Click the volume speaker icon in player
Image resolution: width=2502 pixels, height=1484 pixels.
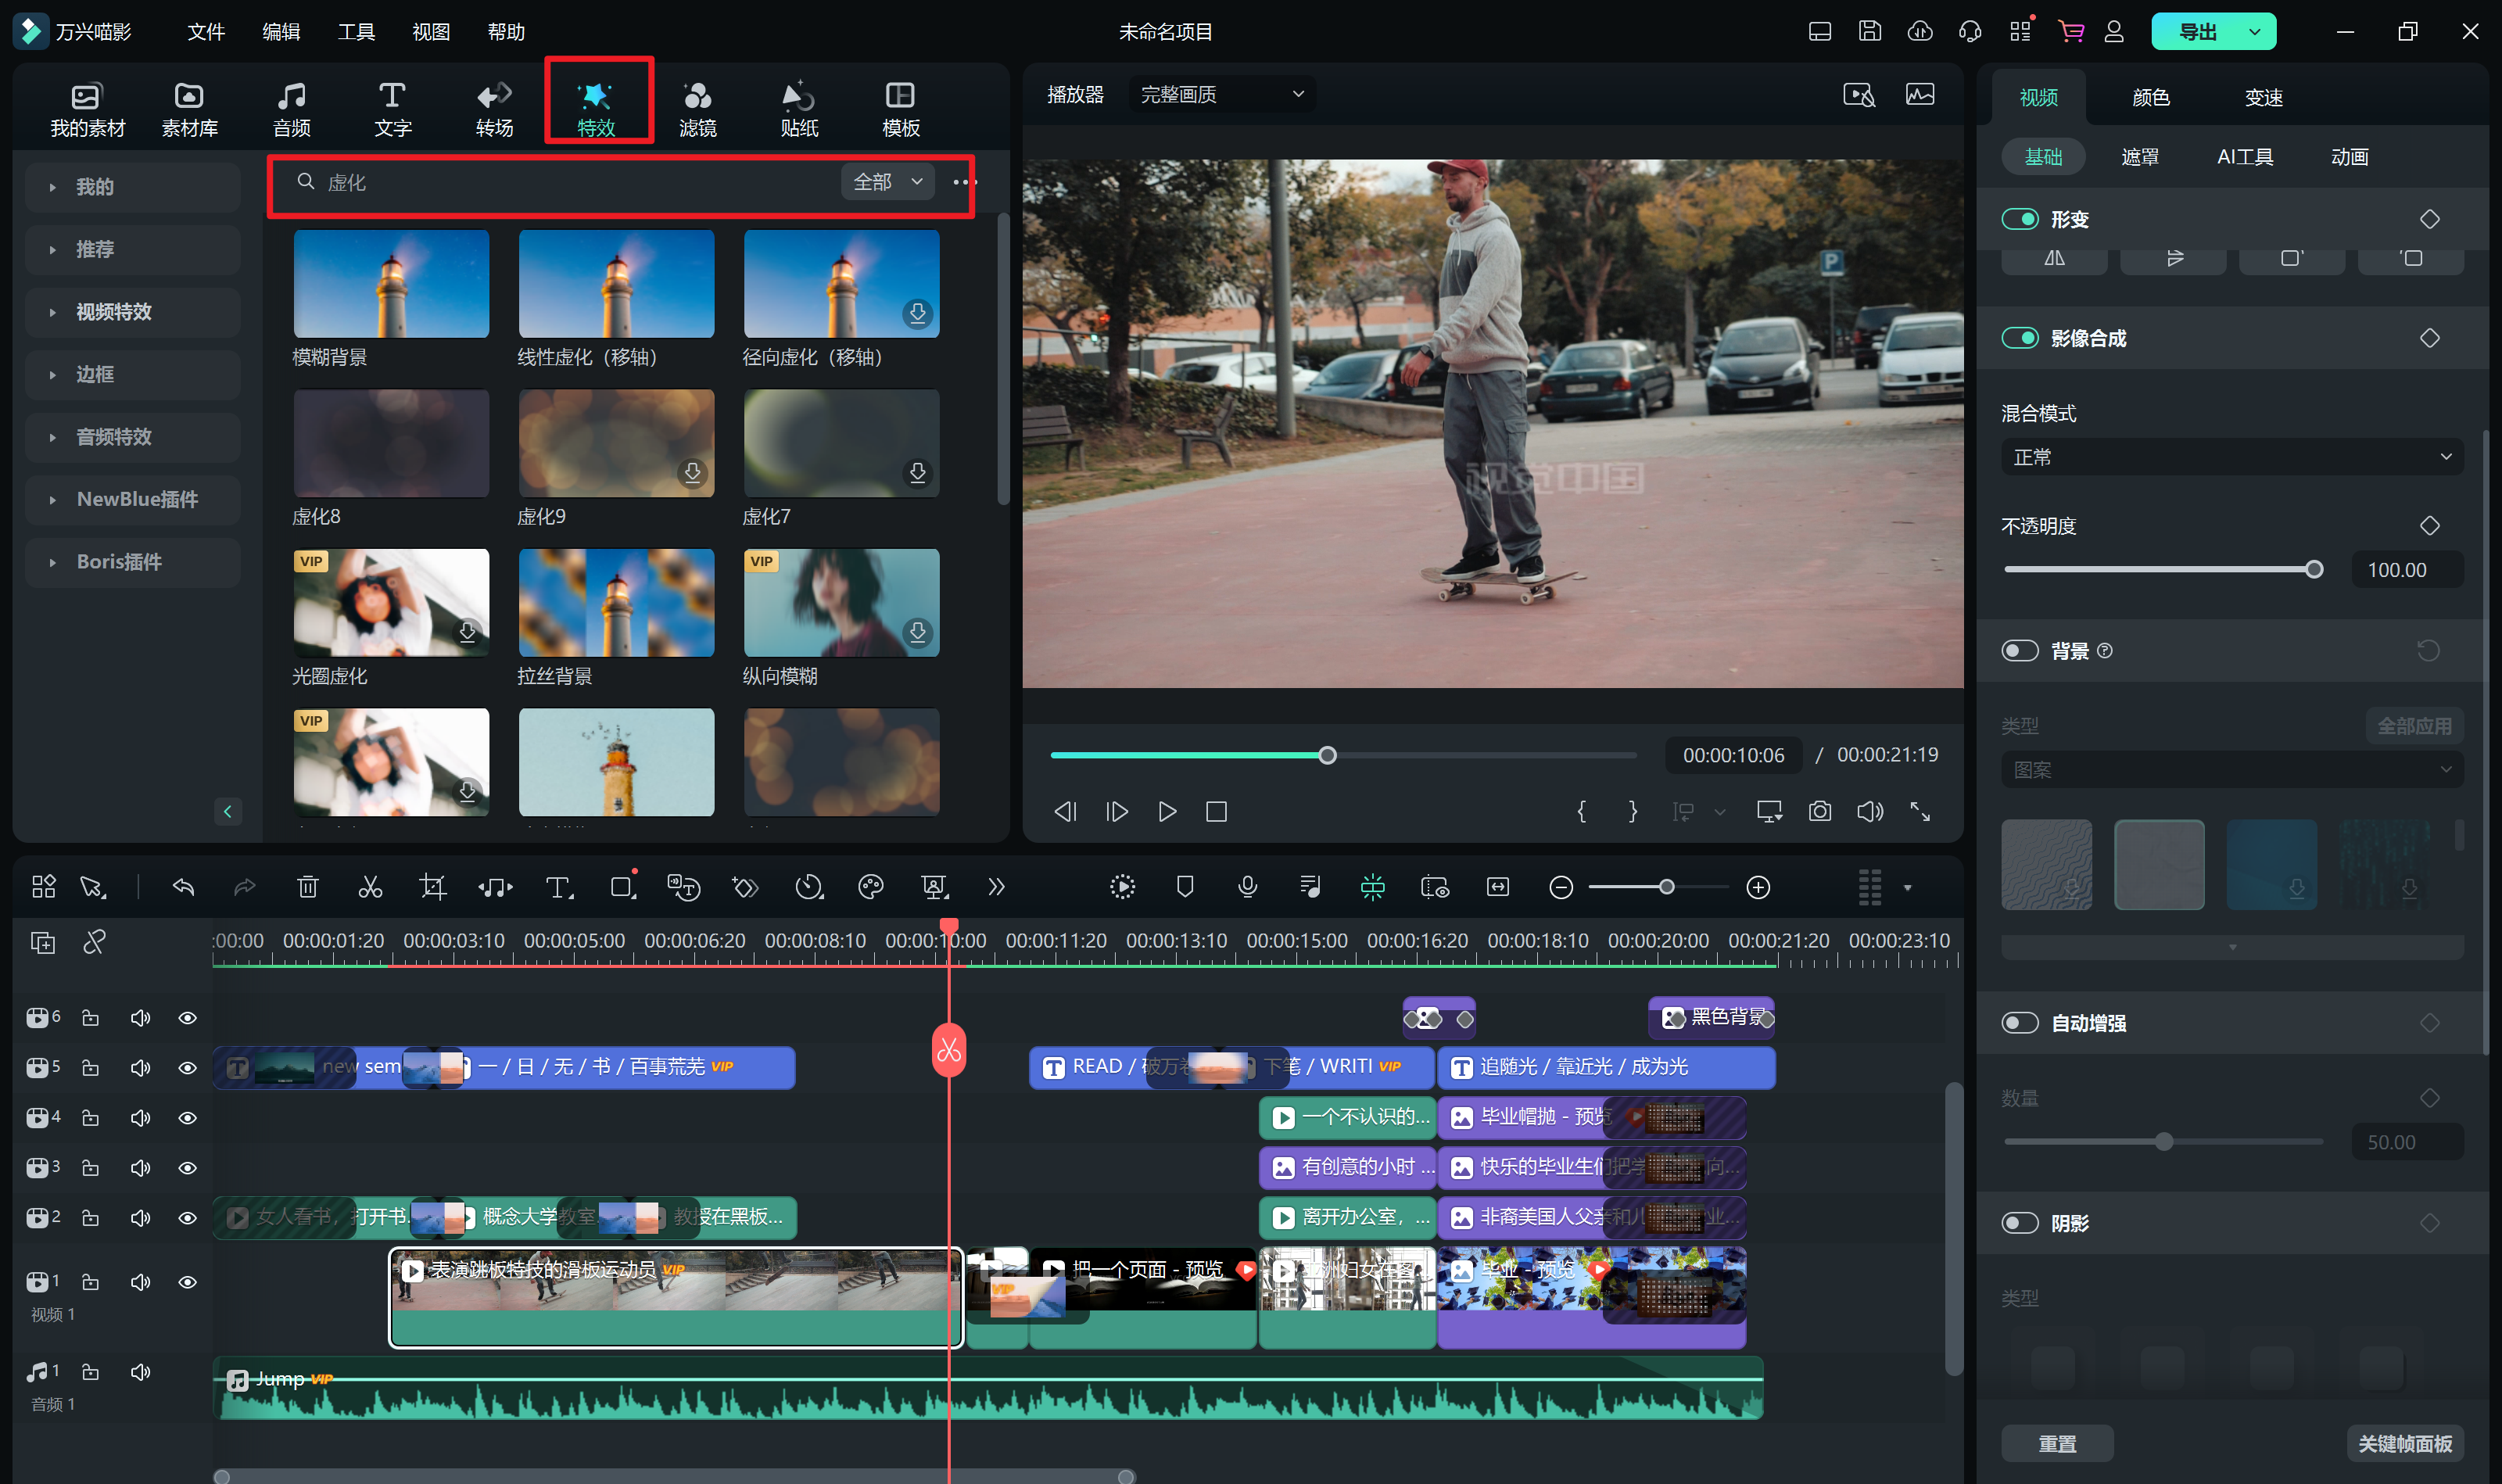tap(1870, 811)
